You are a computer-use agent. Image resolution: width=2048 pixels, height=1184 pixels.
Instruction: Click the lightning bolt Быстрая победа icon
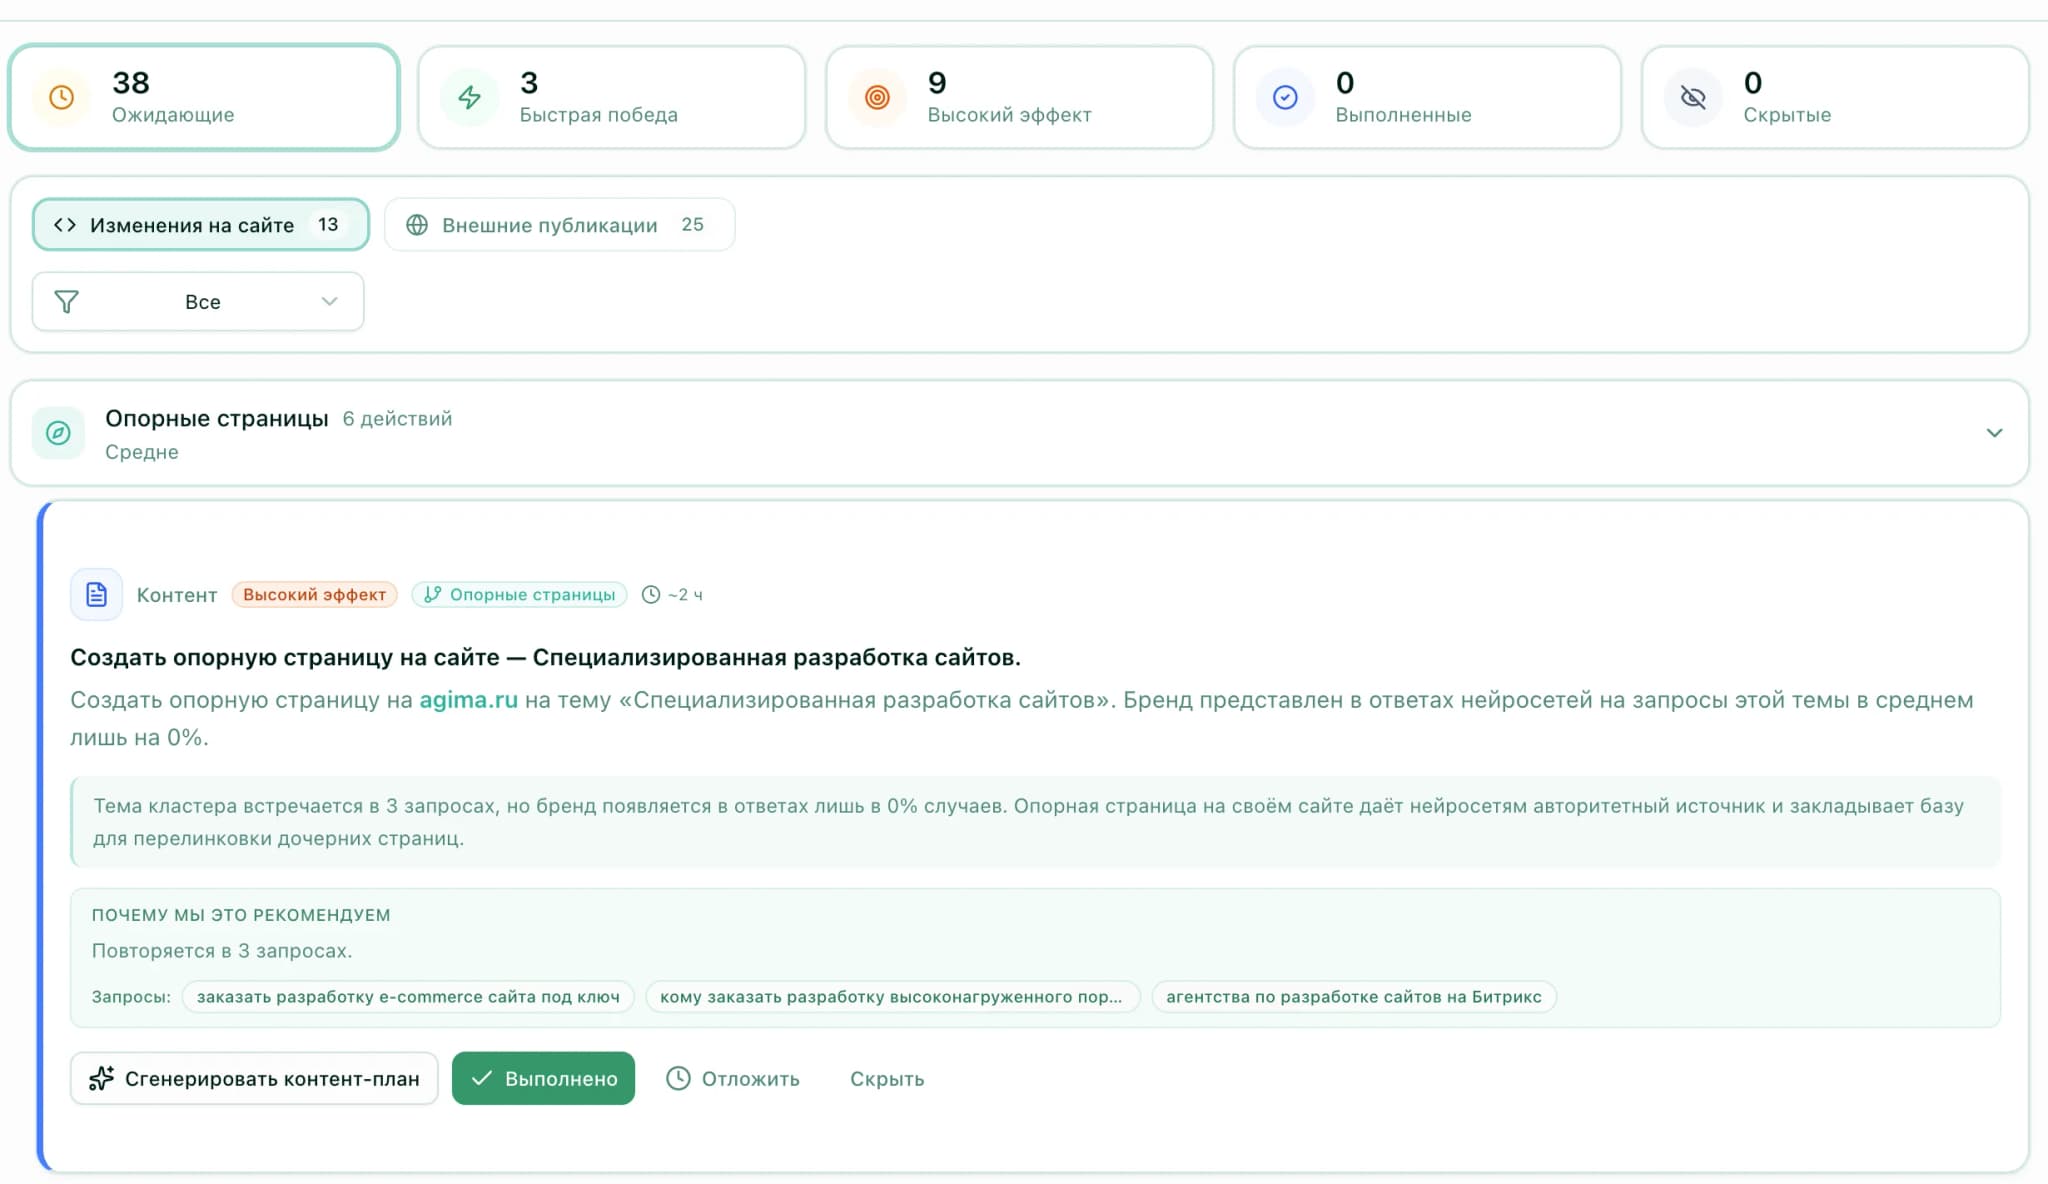[x=469, y=97]
